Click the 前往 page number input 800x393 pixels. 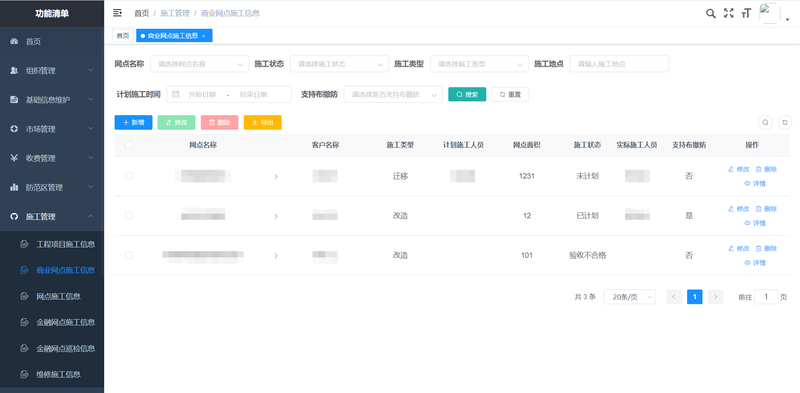[x=766, y=297]
